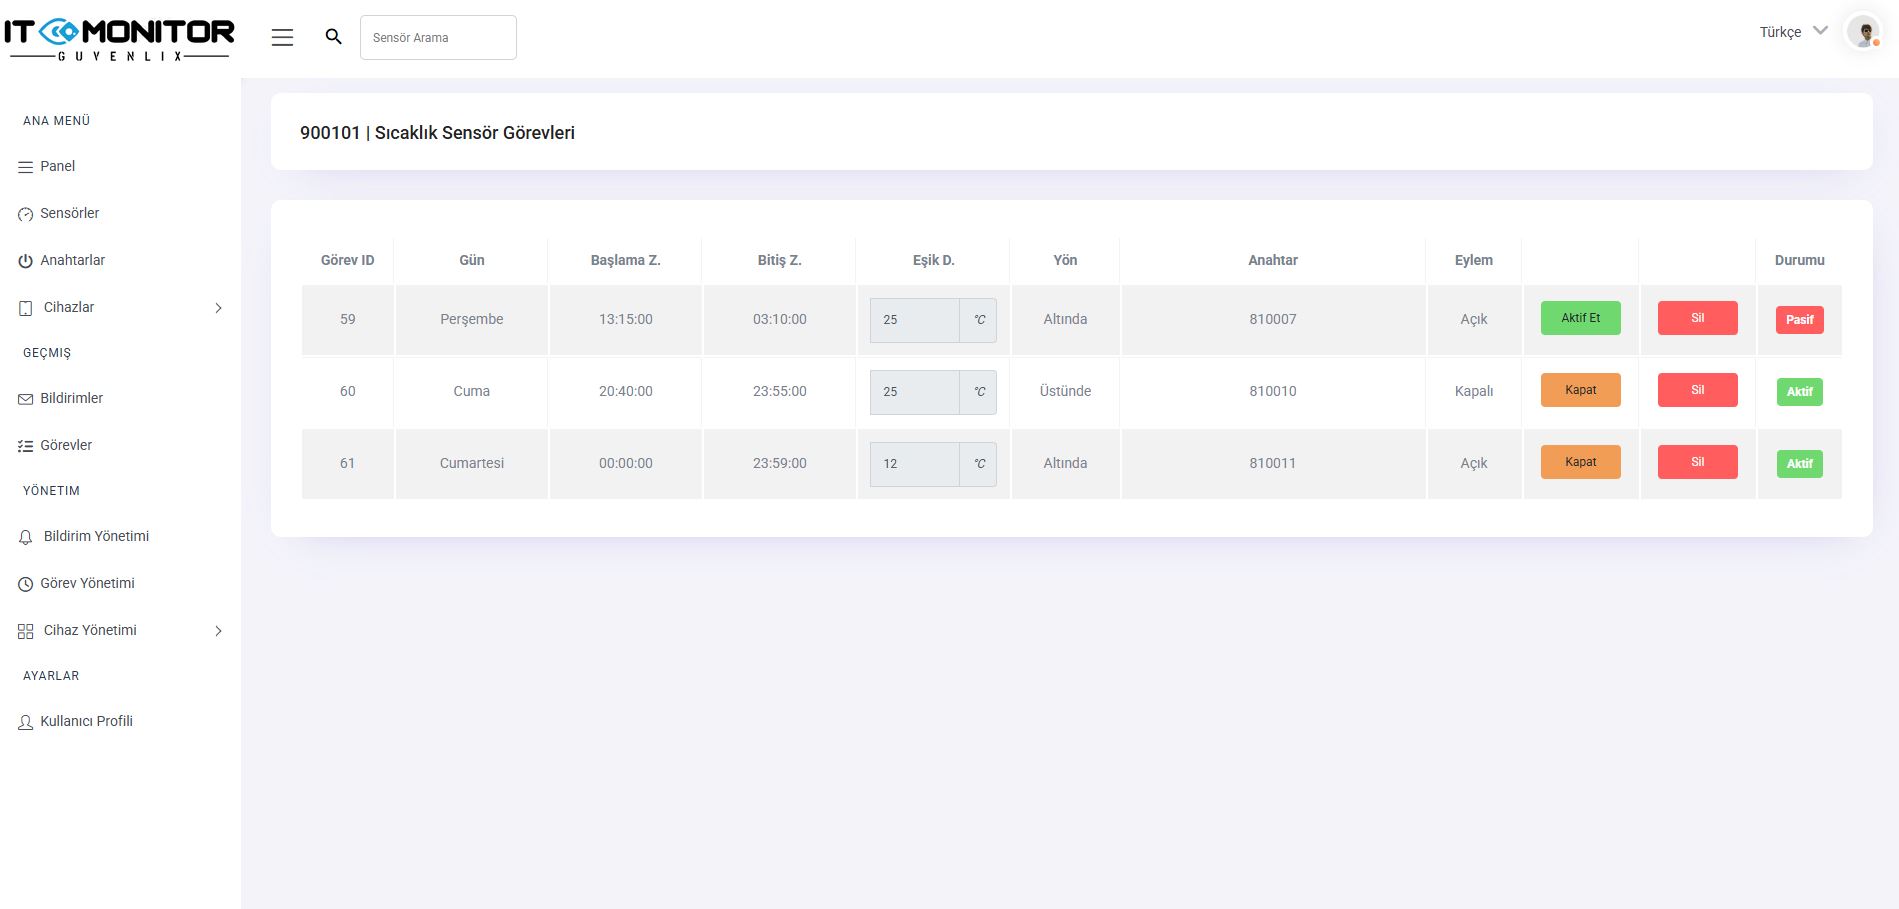Open Görev Yönetimi in sidebar
The height and width of the screenshot is (909, 1899).
(87, 583)
